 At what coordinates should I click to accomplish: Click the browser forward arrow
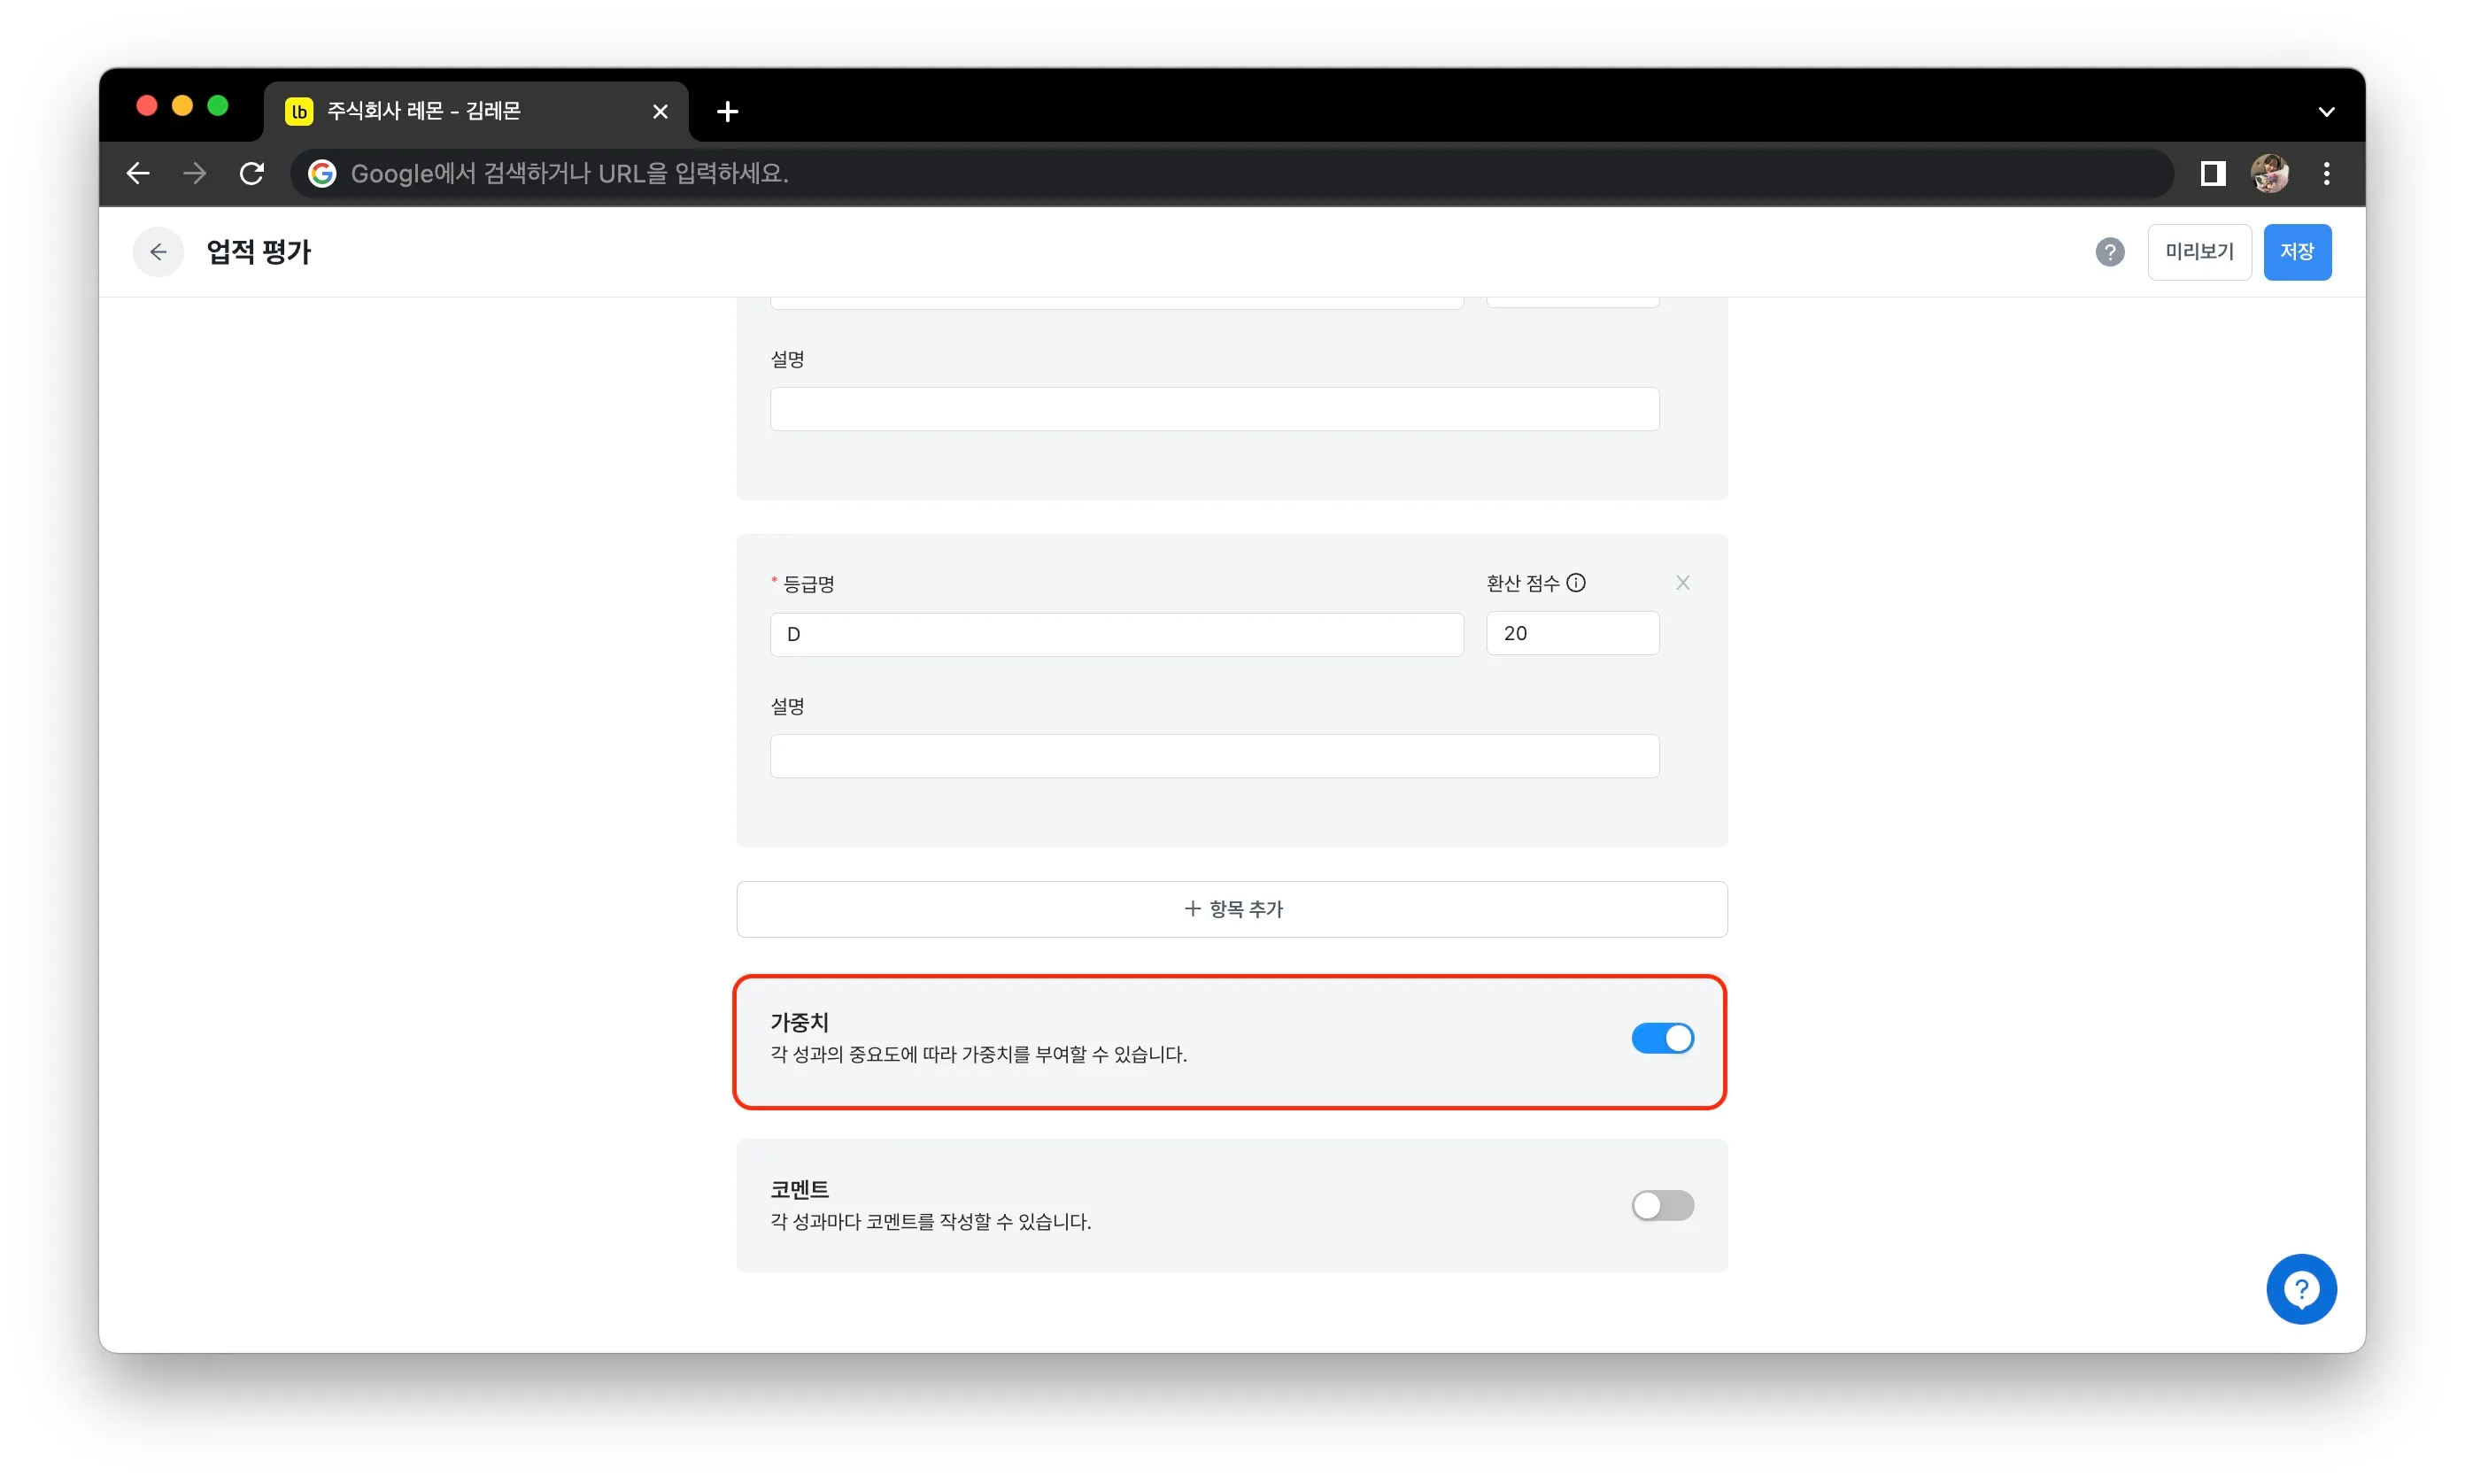[x=195, y=173]
